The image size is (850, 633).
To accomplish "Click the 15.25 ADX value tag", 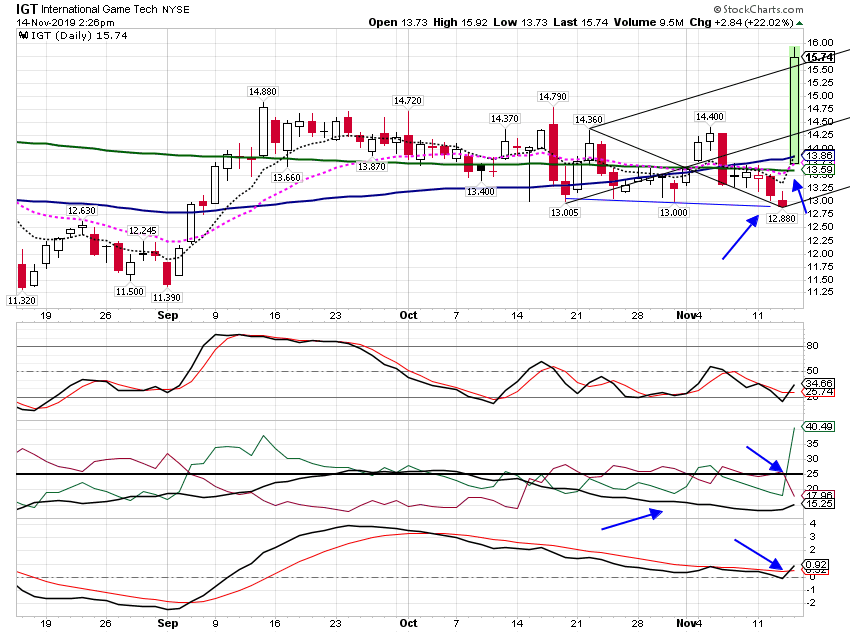I will pos(819,503).
